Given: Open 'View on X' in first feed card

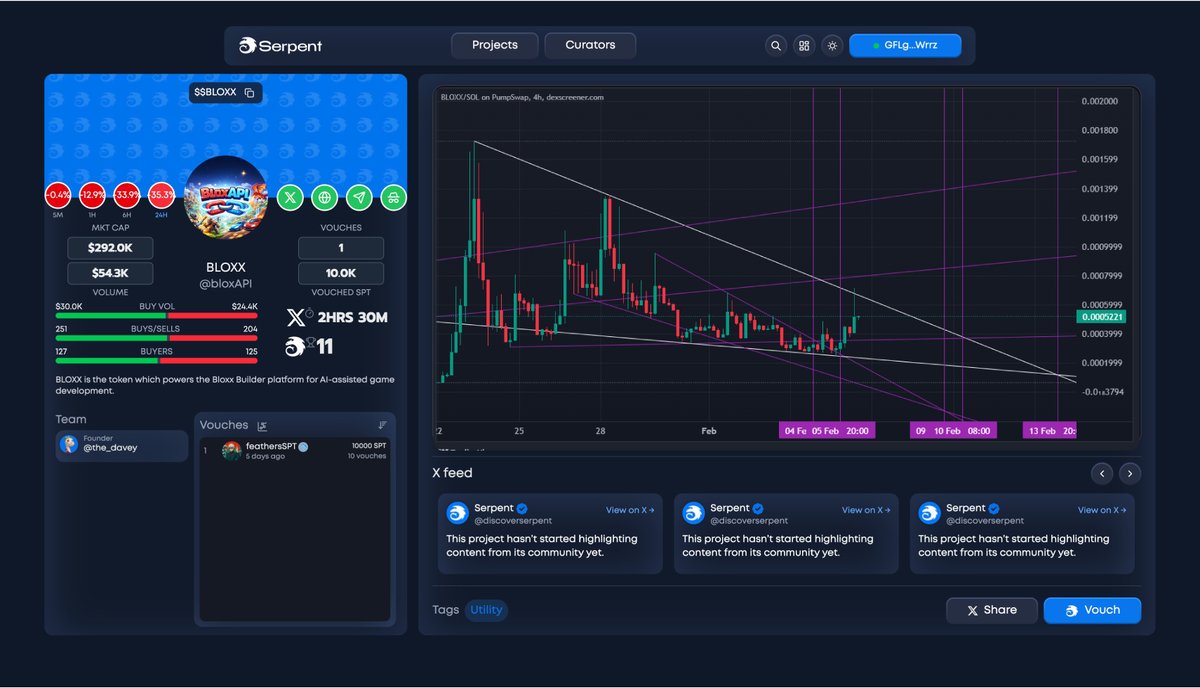Looking at the screenshot, I should point(630,510).
